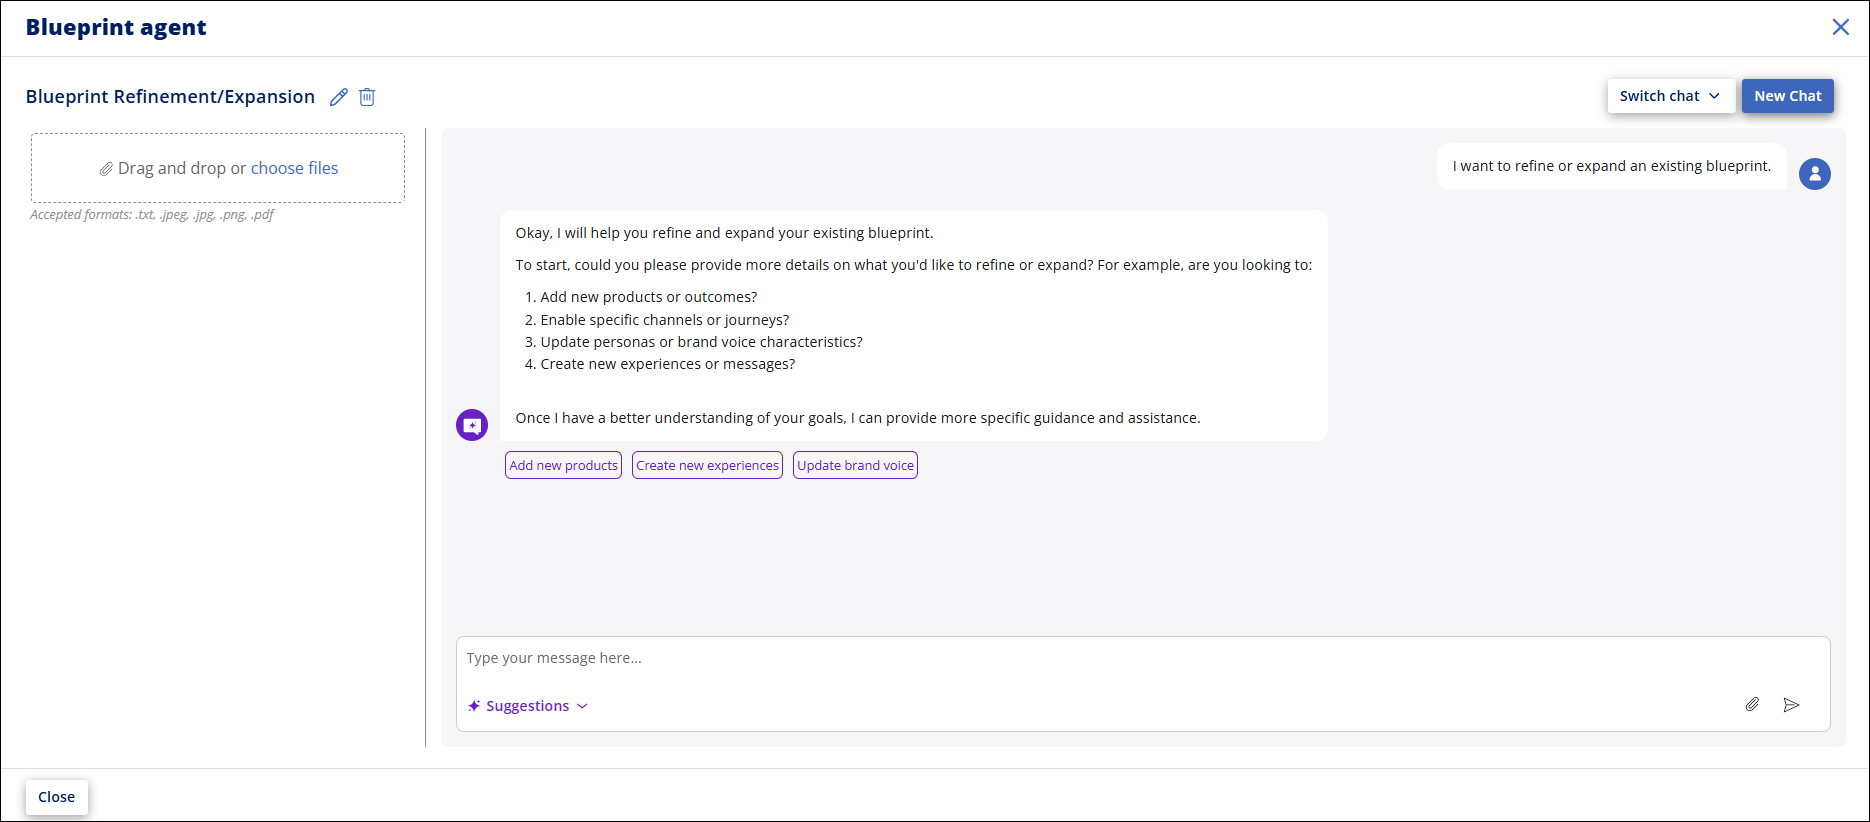The height and width of the screenshot is (822, 1870).
Task: Click the user avatar icon
Action: point(1815,174)
